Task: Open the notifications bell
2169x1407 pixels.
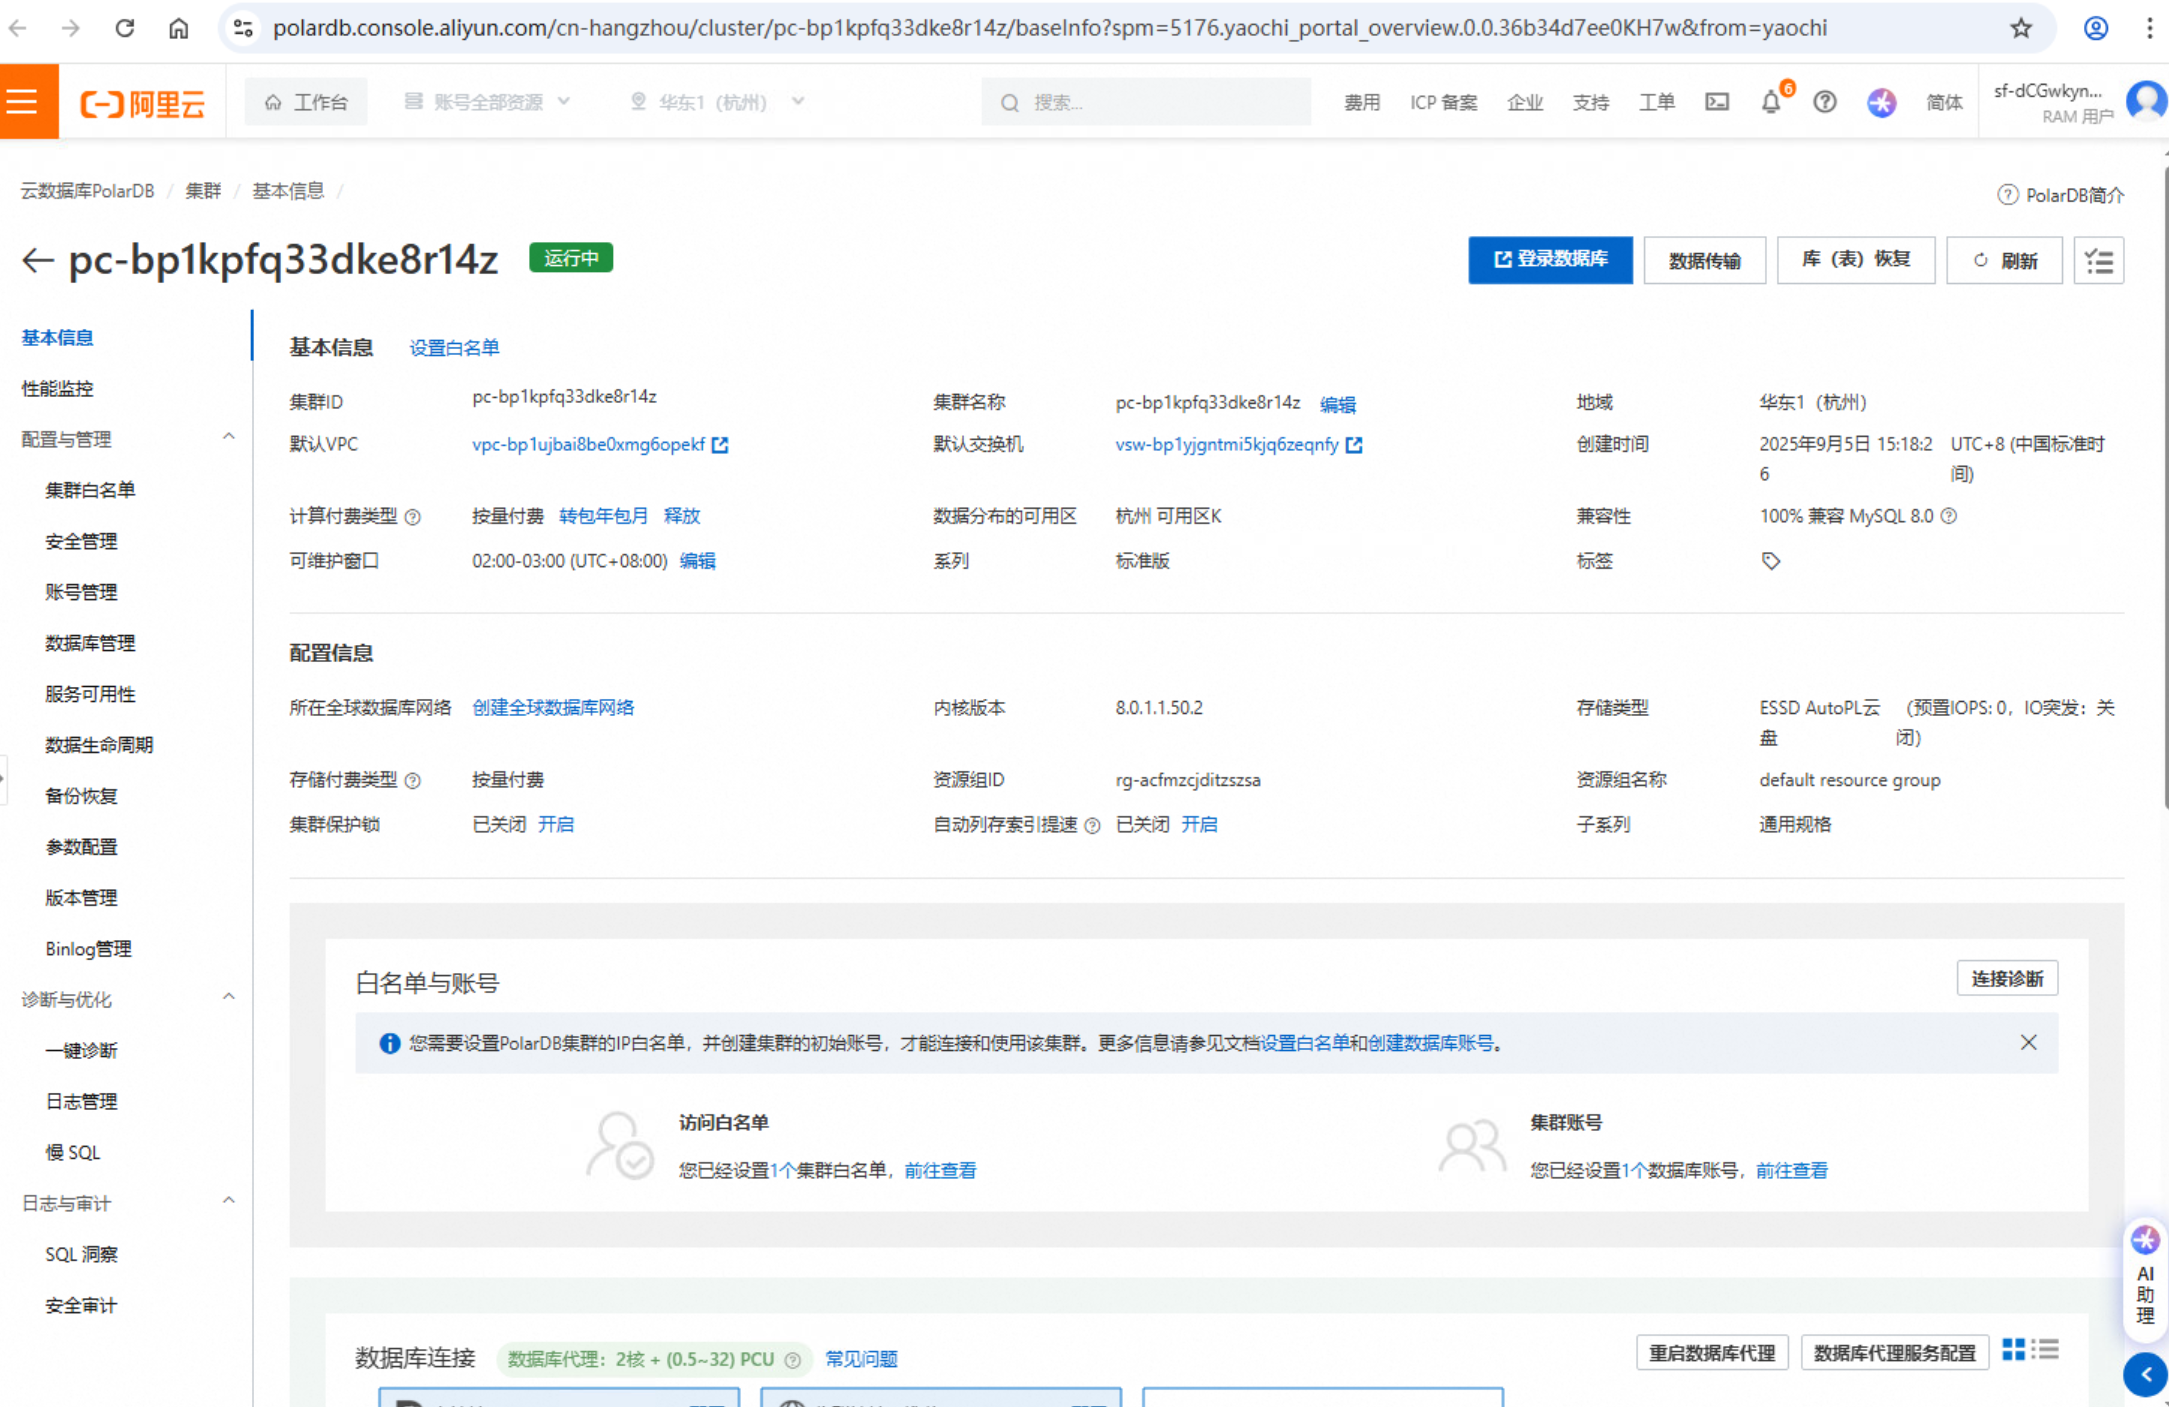Action: pos(1771,102)
